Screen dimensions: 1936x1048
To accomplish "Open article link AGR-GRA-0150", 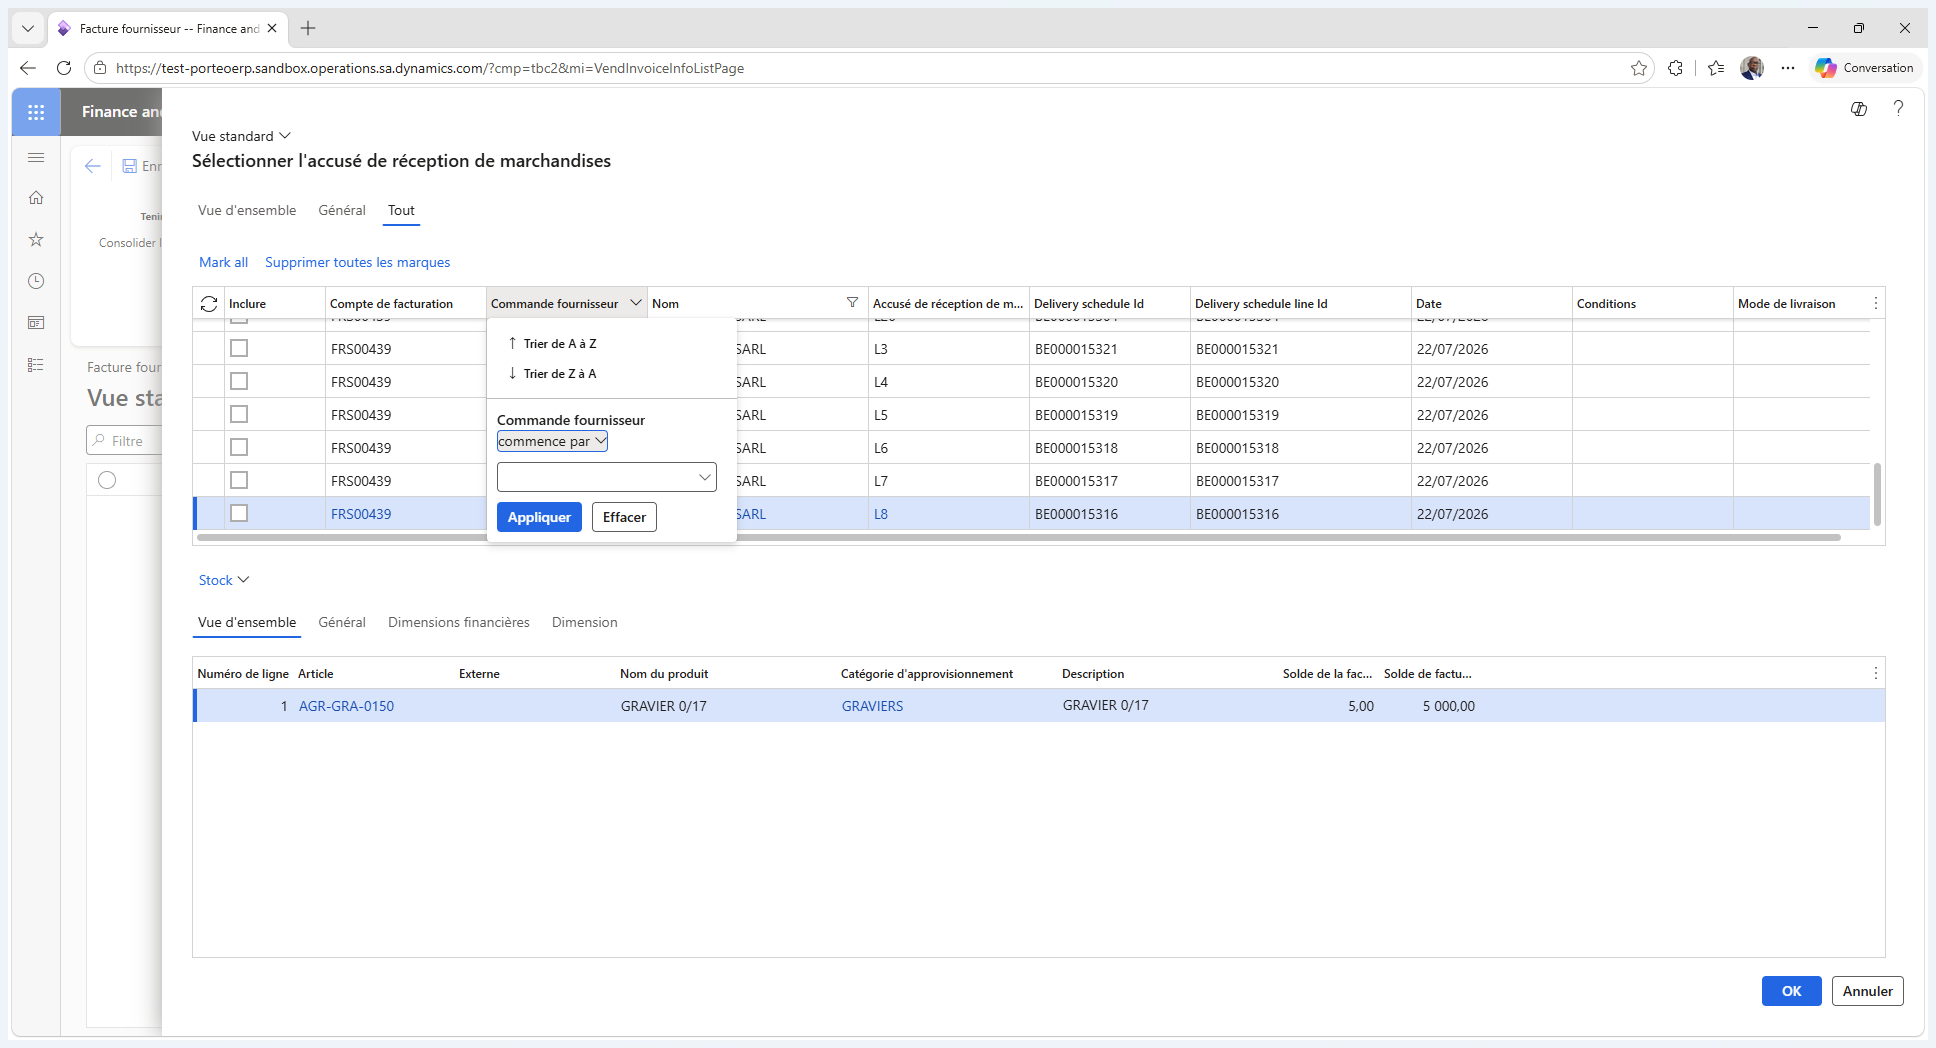I will 346,706.
